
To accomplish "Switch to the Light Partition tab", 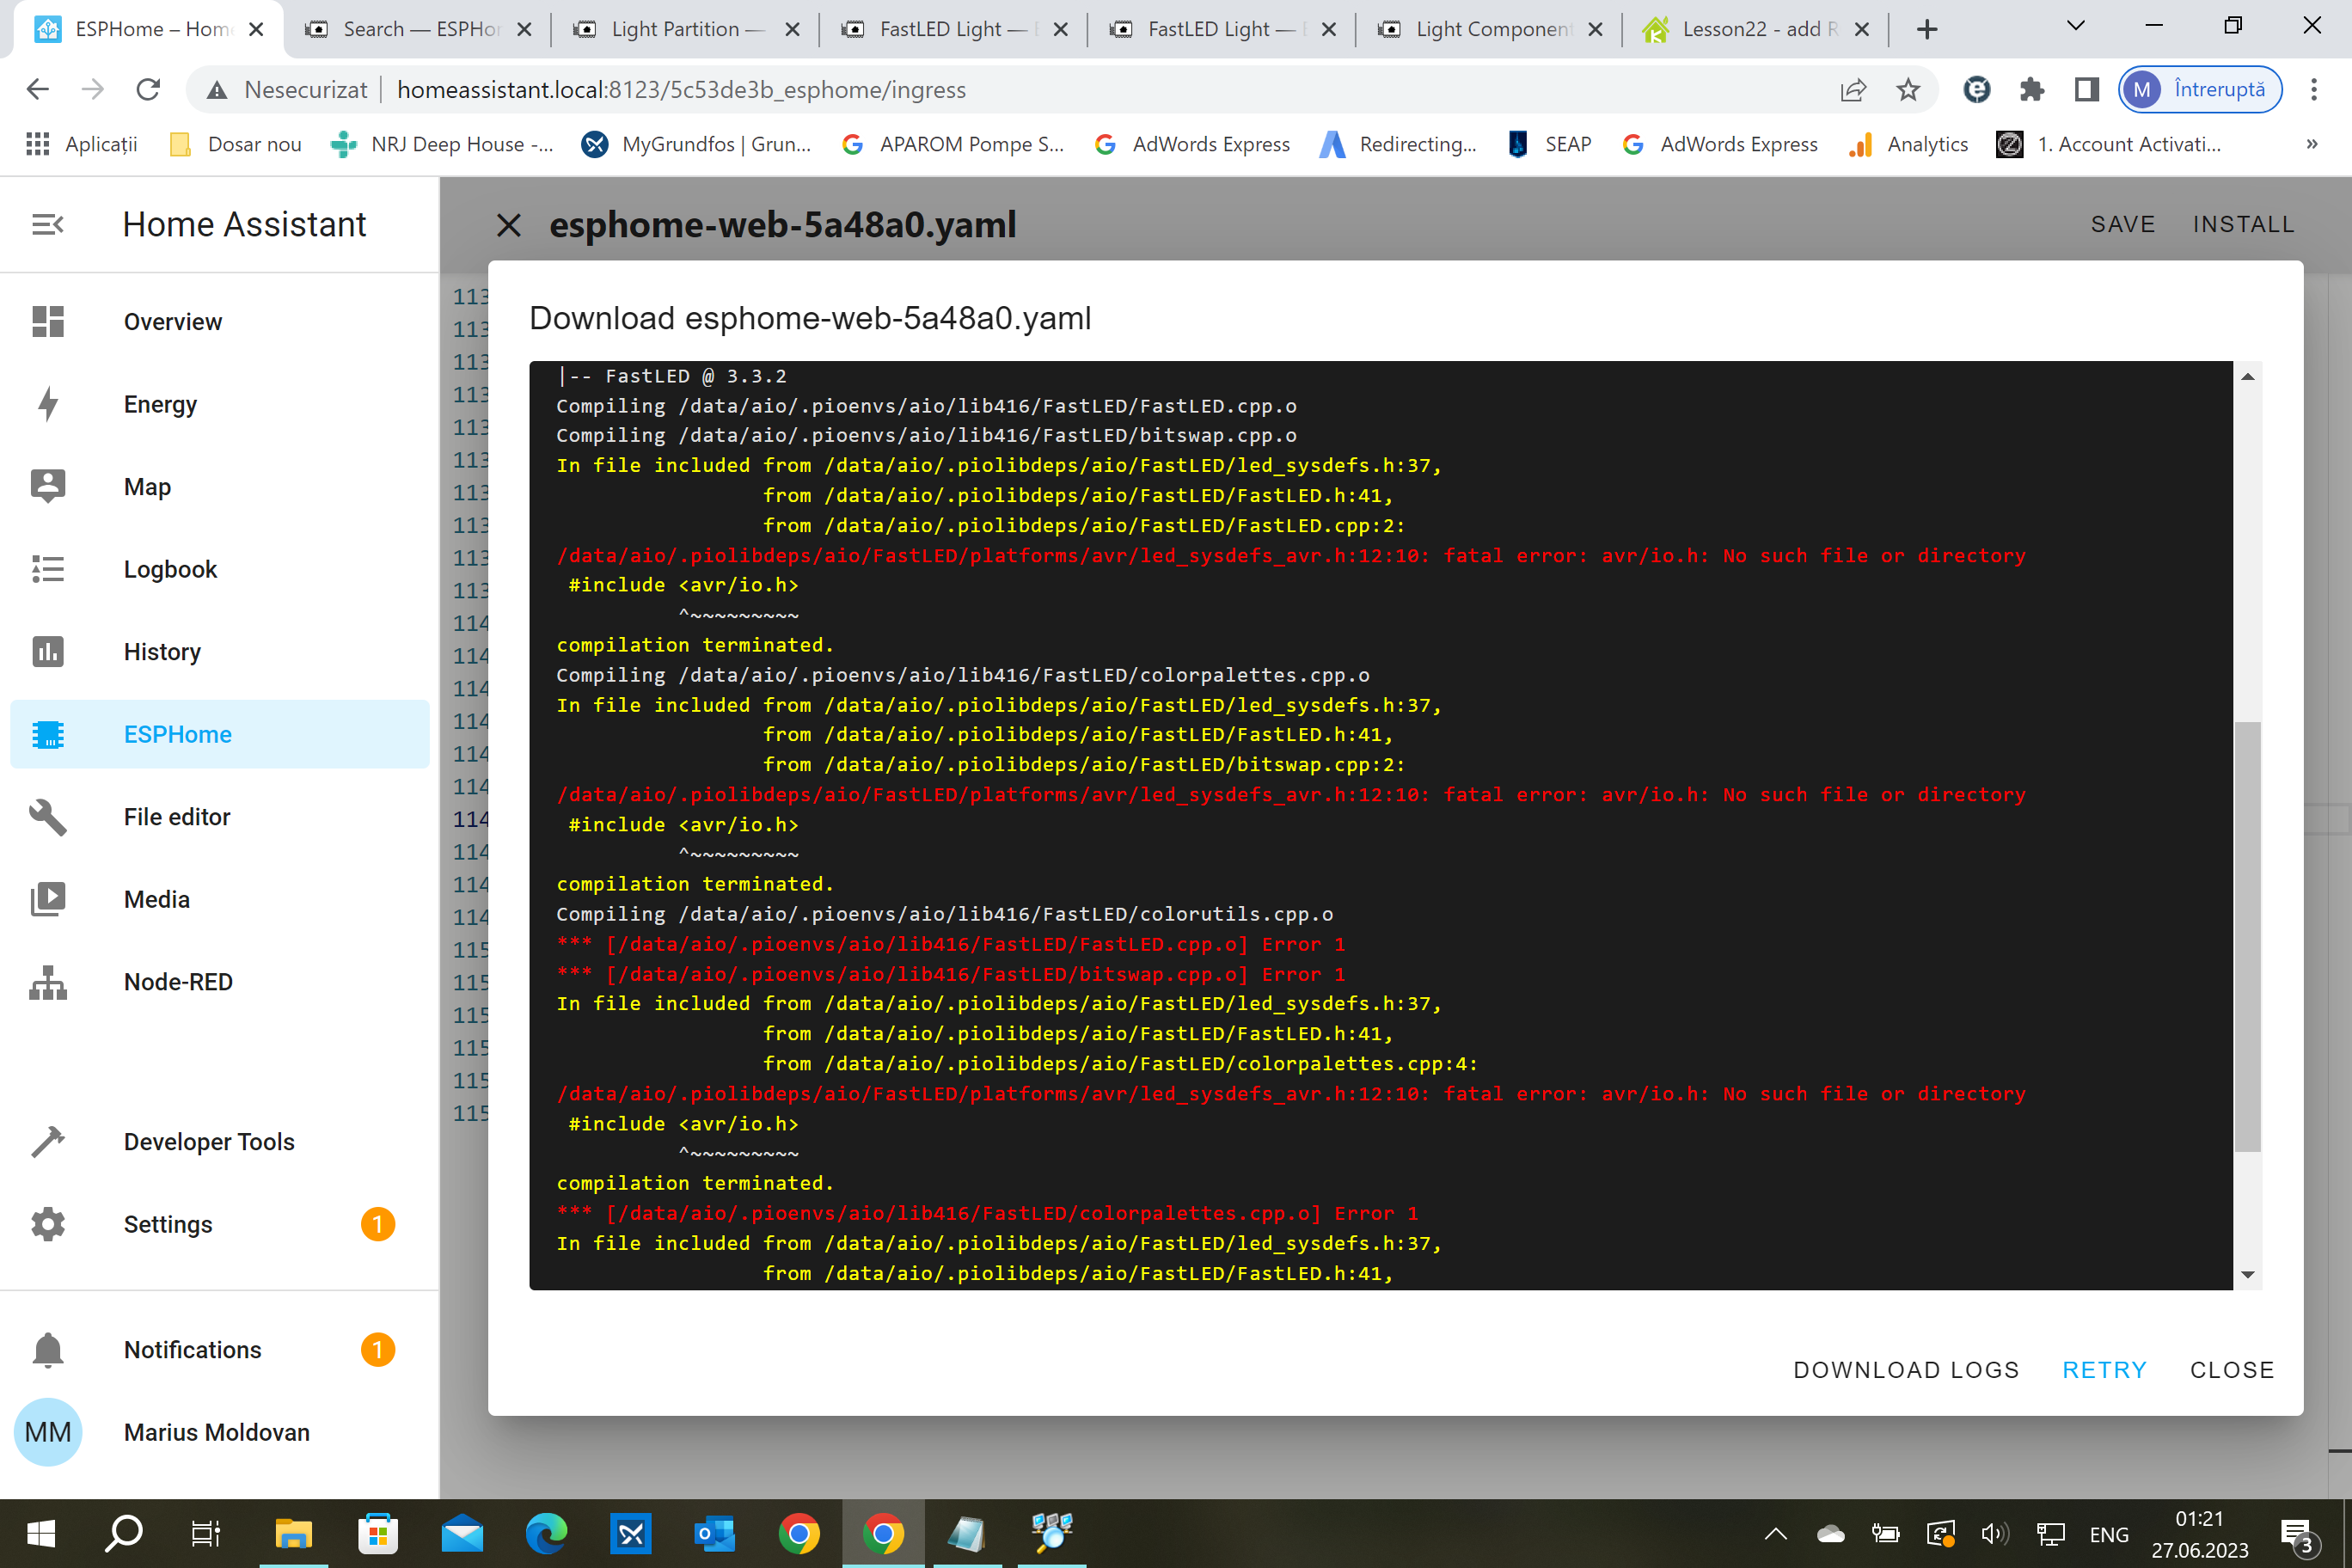I will tap(675, 29).
